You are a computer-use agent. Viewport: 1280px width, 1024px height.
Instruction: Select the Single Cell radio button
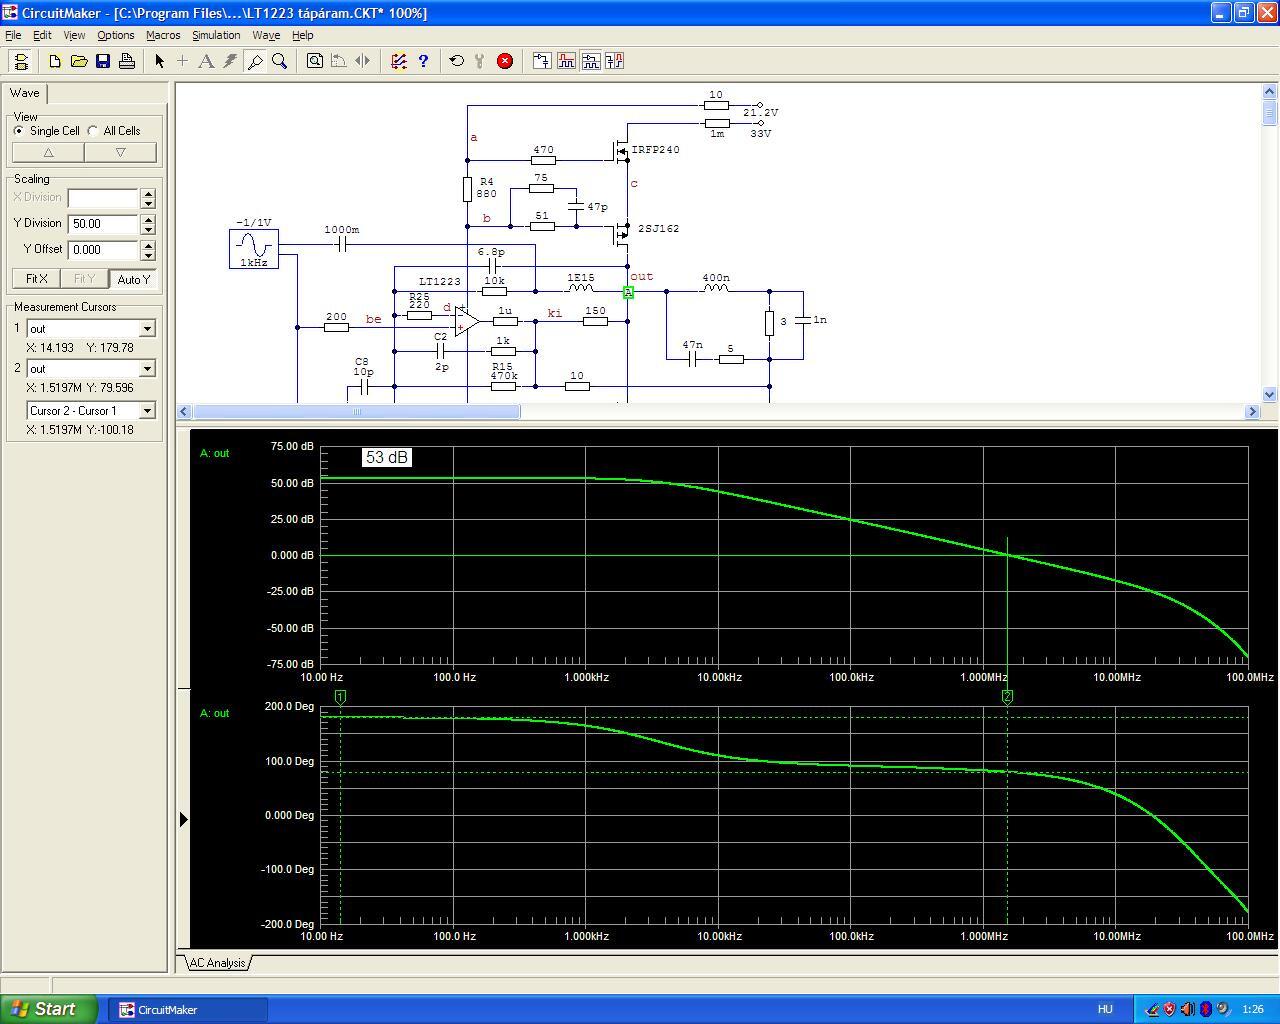19,131
